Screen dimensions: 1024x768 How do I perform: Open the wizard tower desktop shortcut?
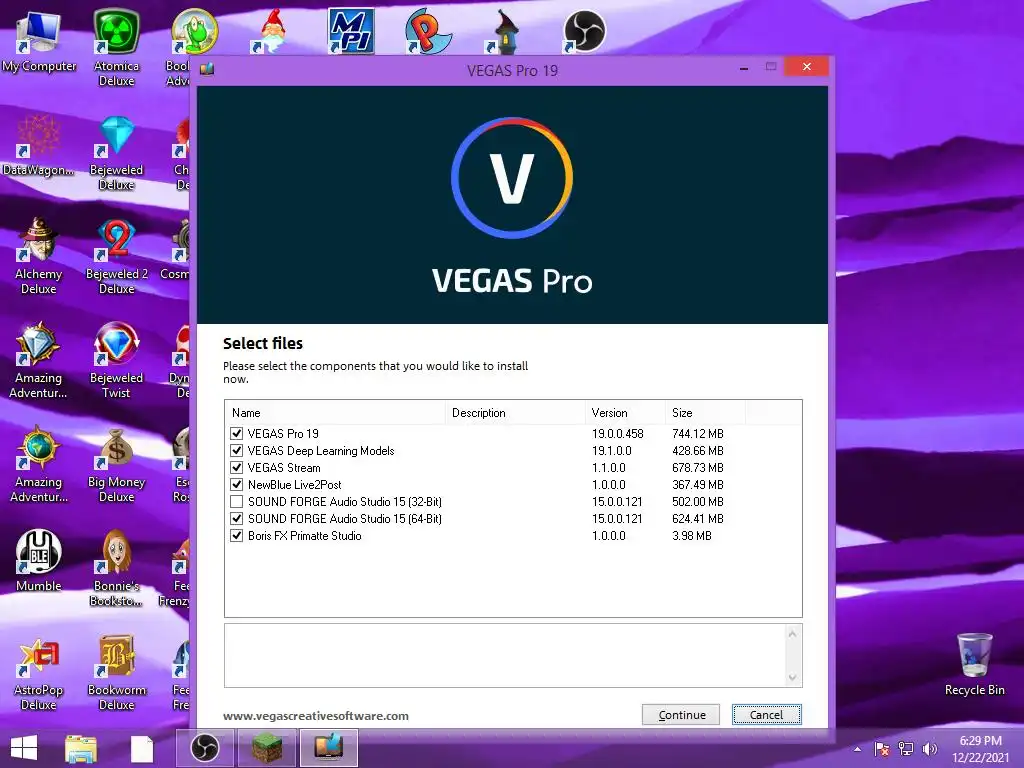point(505,31)
